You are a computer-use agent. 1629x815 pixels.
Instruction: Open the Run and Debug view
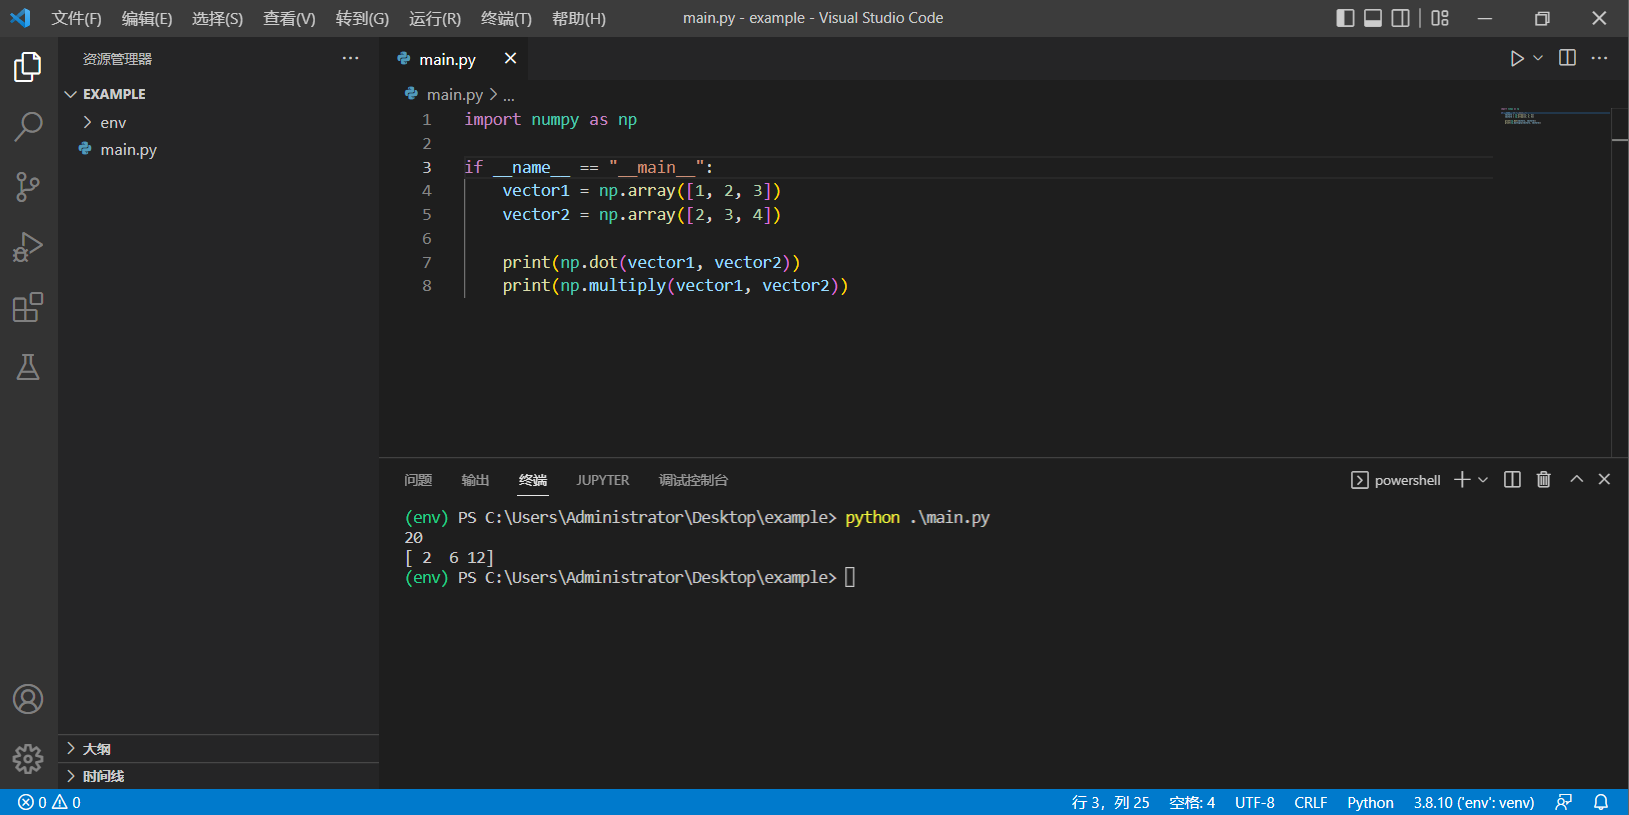tap(28, 247)
